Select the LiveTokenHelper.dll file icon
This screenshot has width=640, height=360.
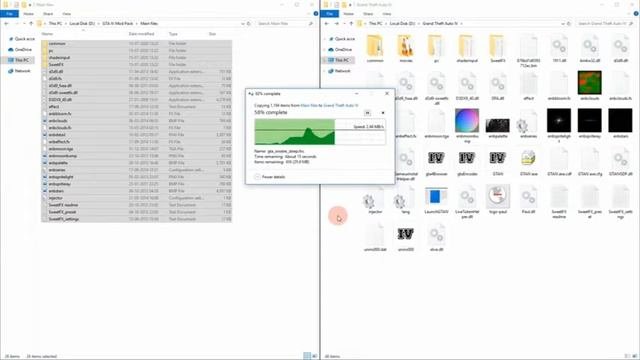467,197
